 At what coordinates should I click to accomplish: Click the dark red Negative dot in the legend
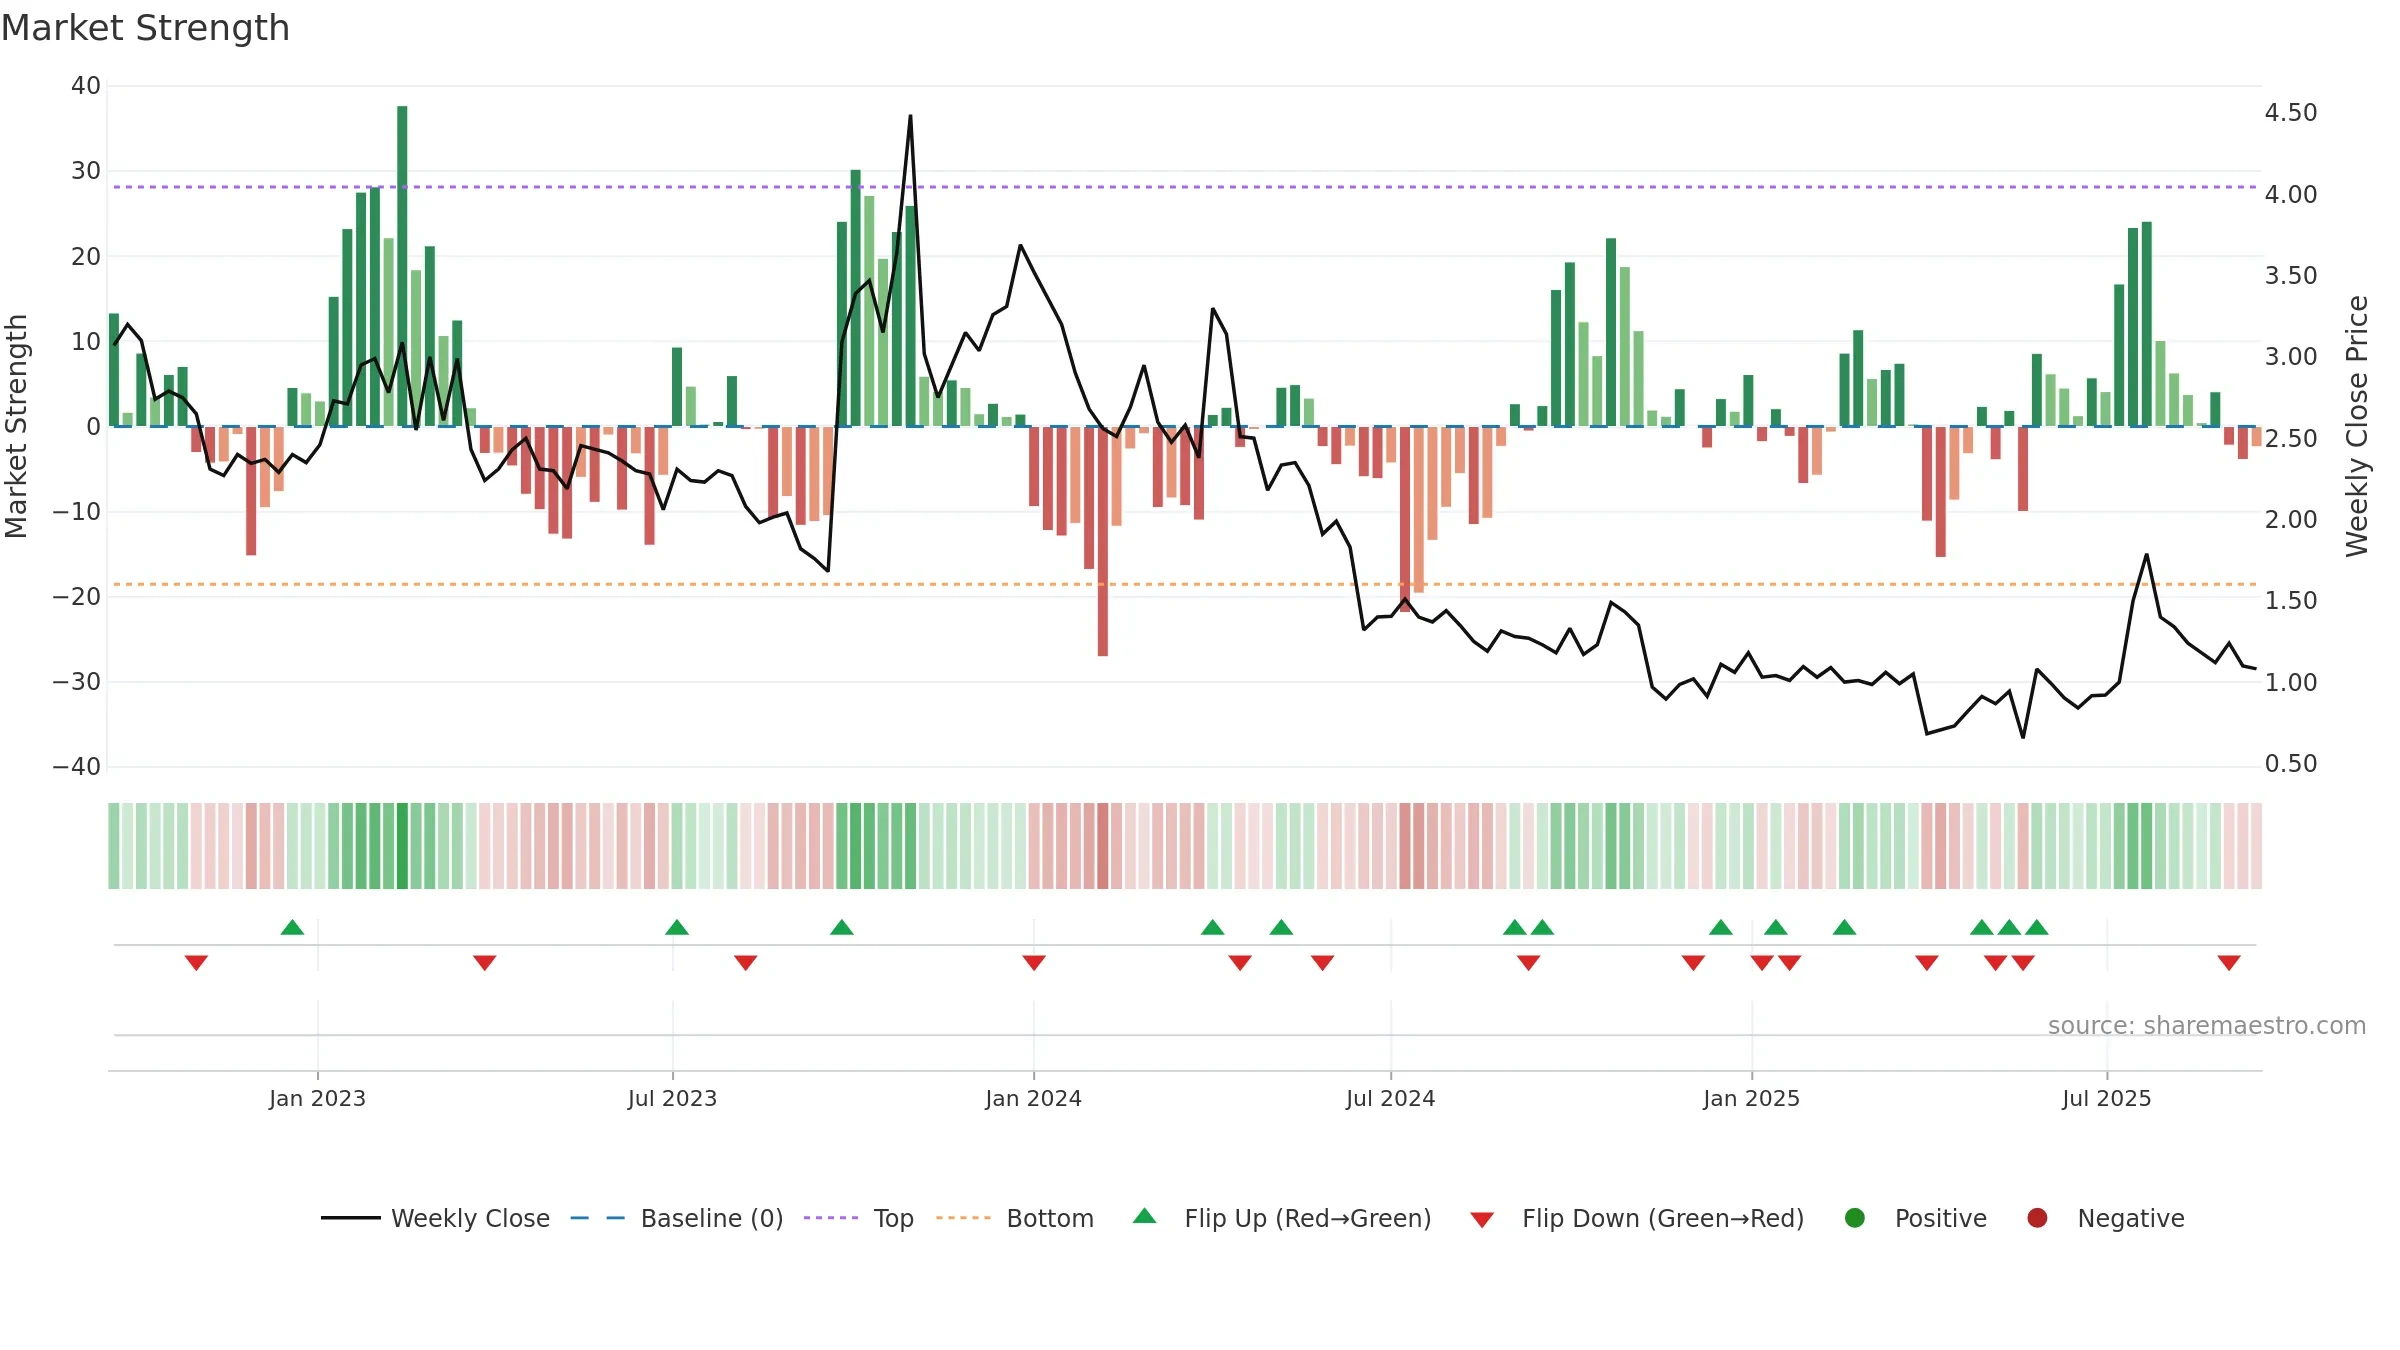[x=2037, y=1218]
